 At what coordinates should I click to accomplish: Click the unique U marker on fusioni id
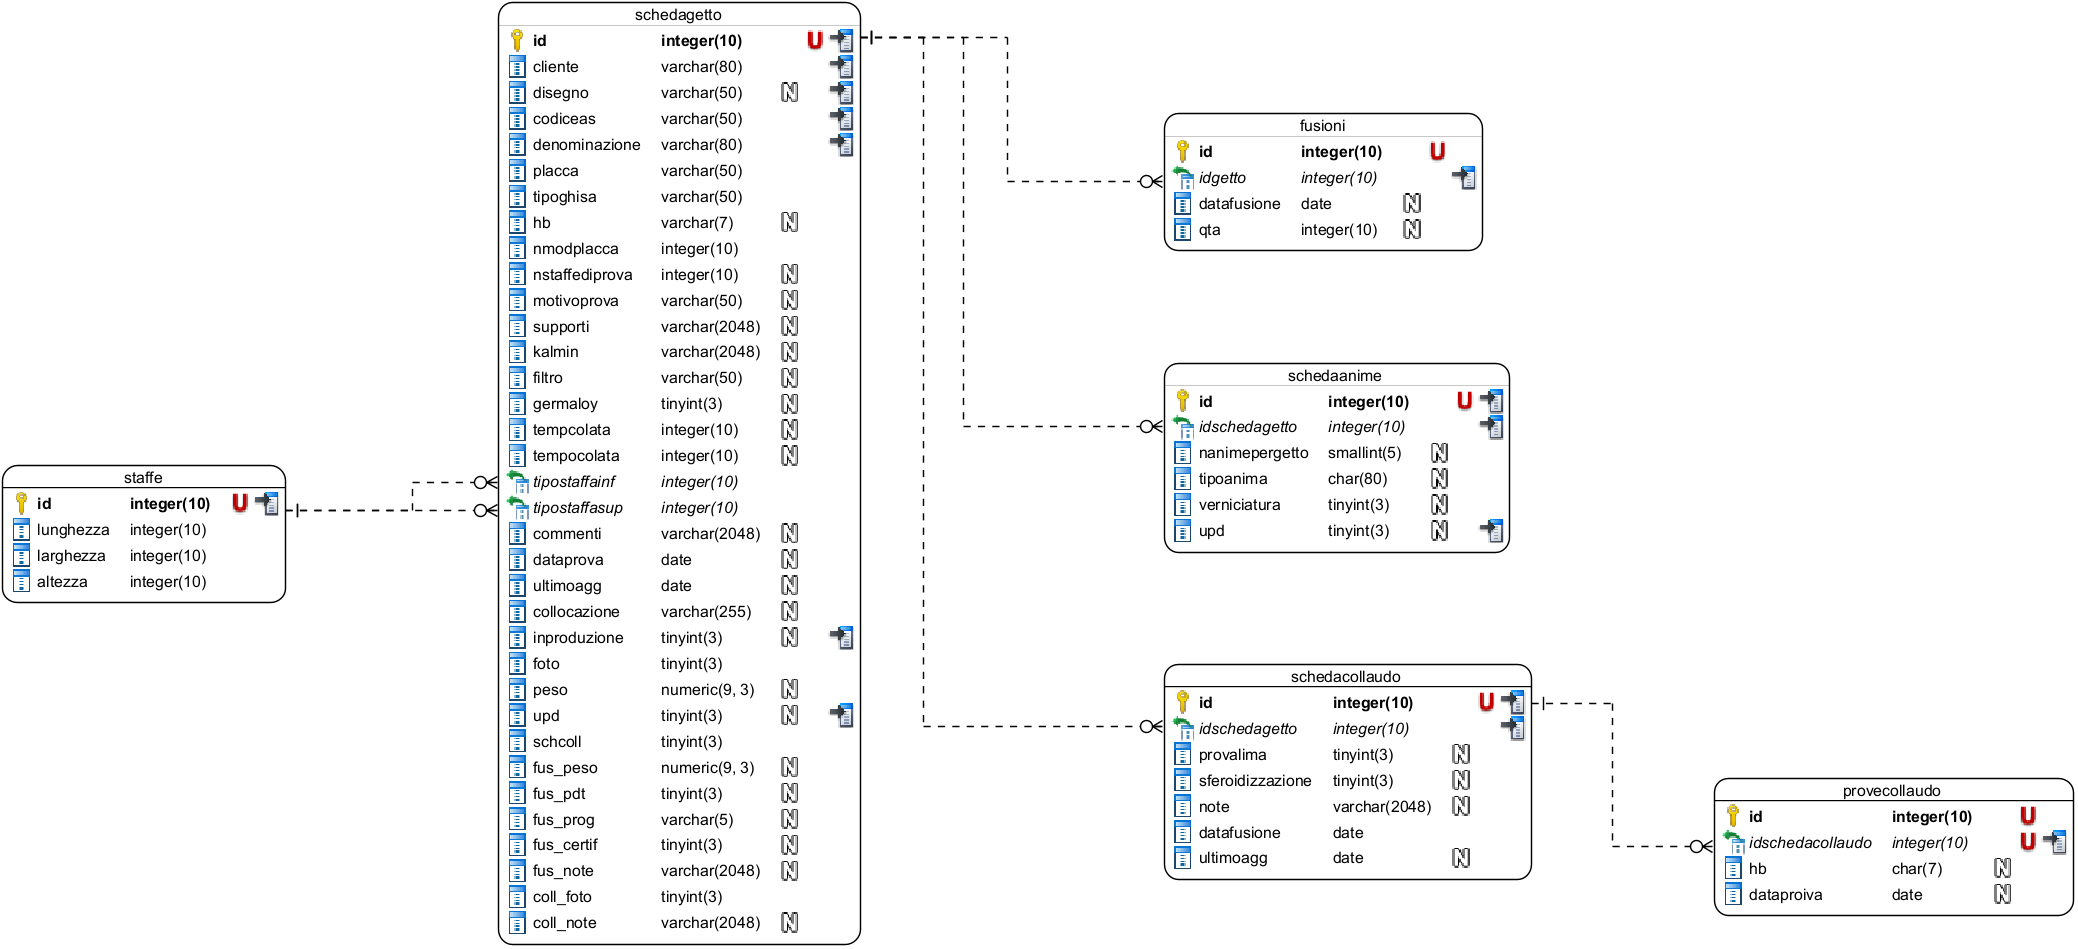pyautogui.click(x=1437, y=151)
